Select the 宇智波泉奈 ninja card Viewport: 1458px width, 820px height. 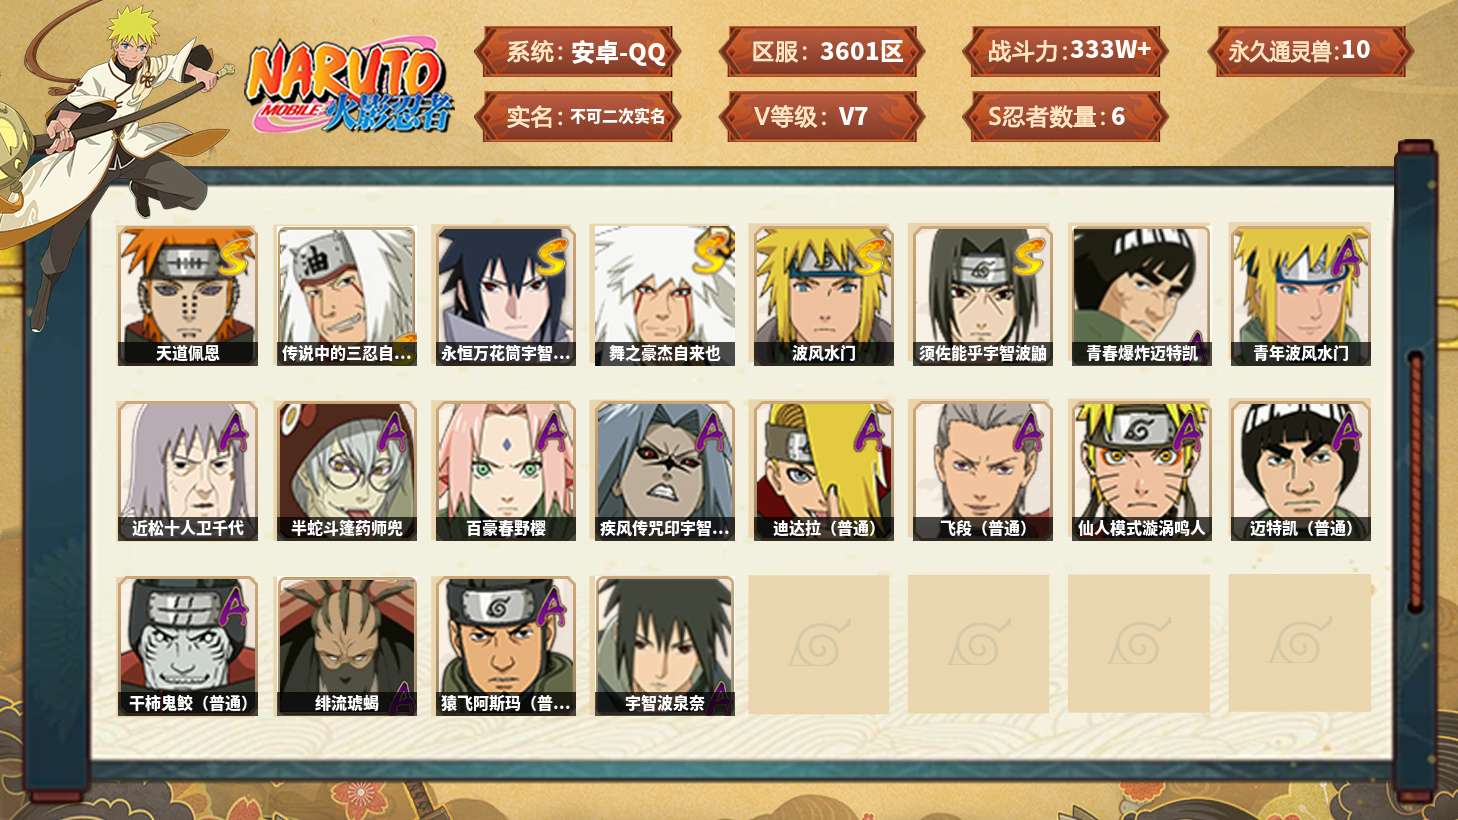coord(664,646)
